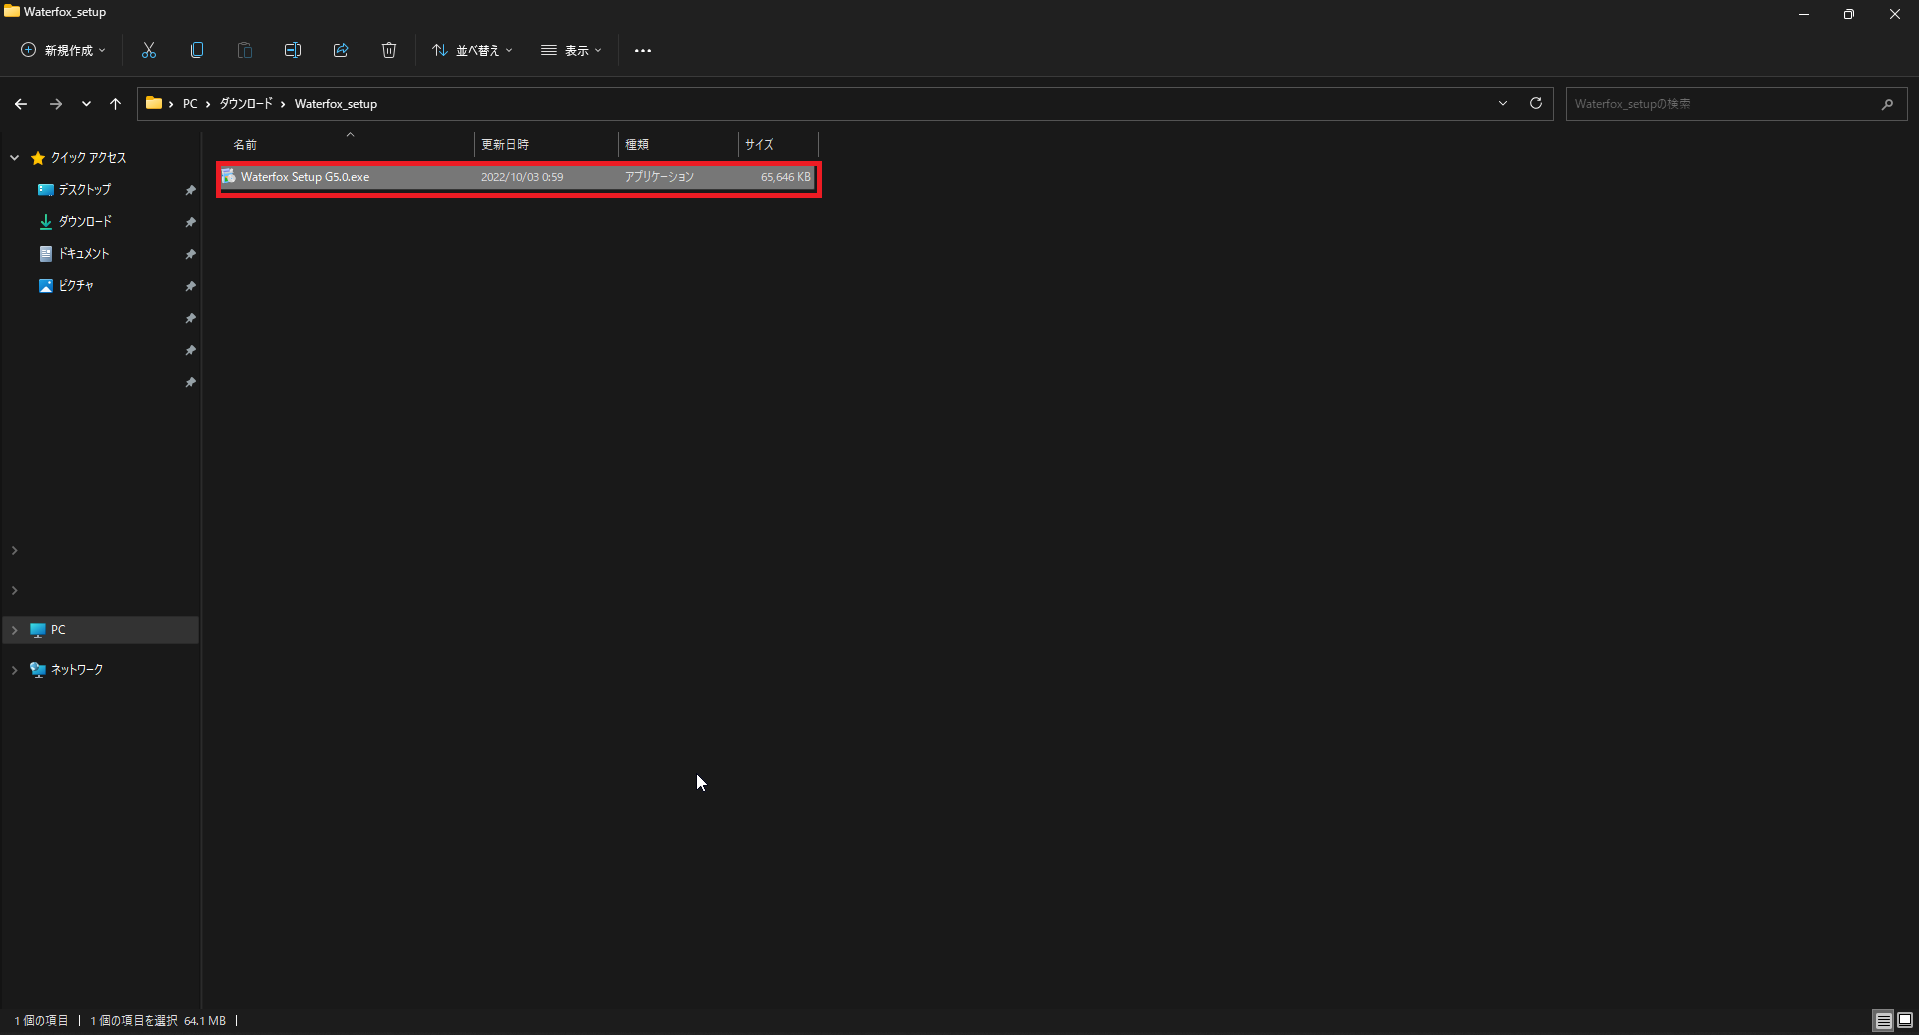Unpin デスクトップ via its pin icon

click(190, 190)
